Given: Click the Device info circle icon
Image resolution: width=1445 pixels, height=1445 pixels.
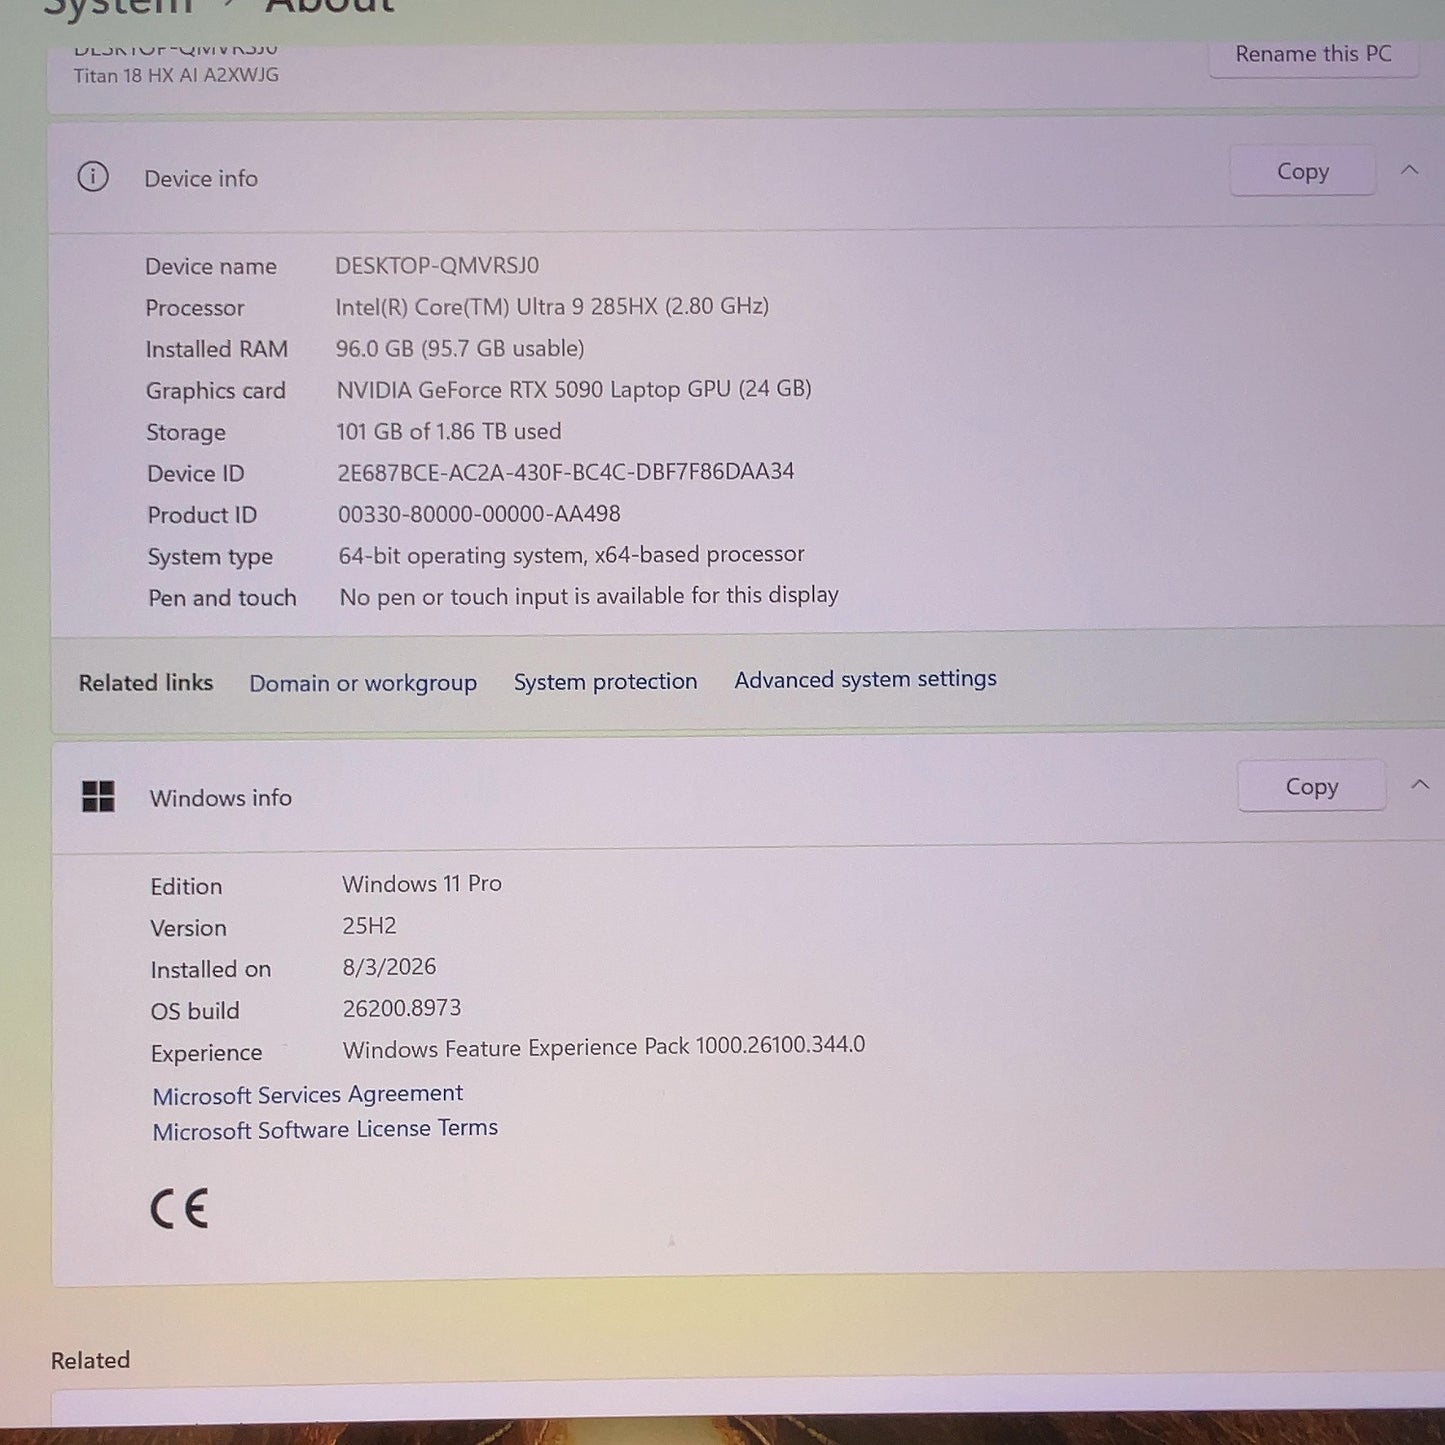Looking at the screenshot, I should pos(93,177).
